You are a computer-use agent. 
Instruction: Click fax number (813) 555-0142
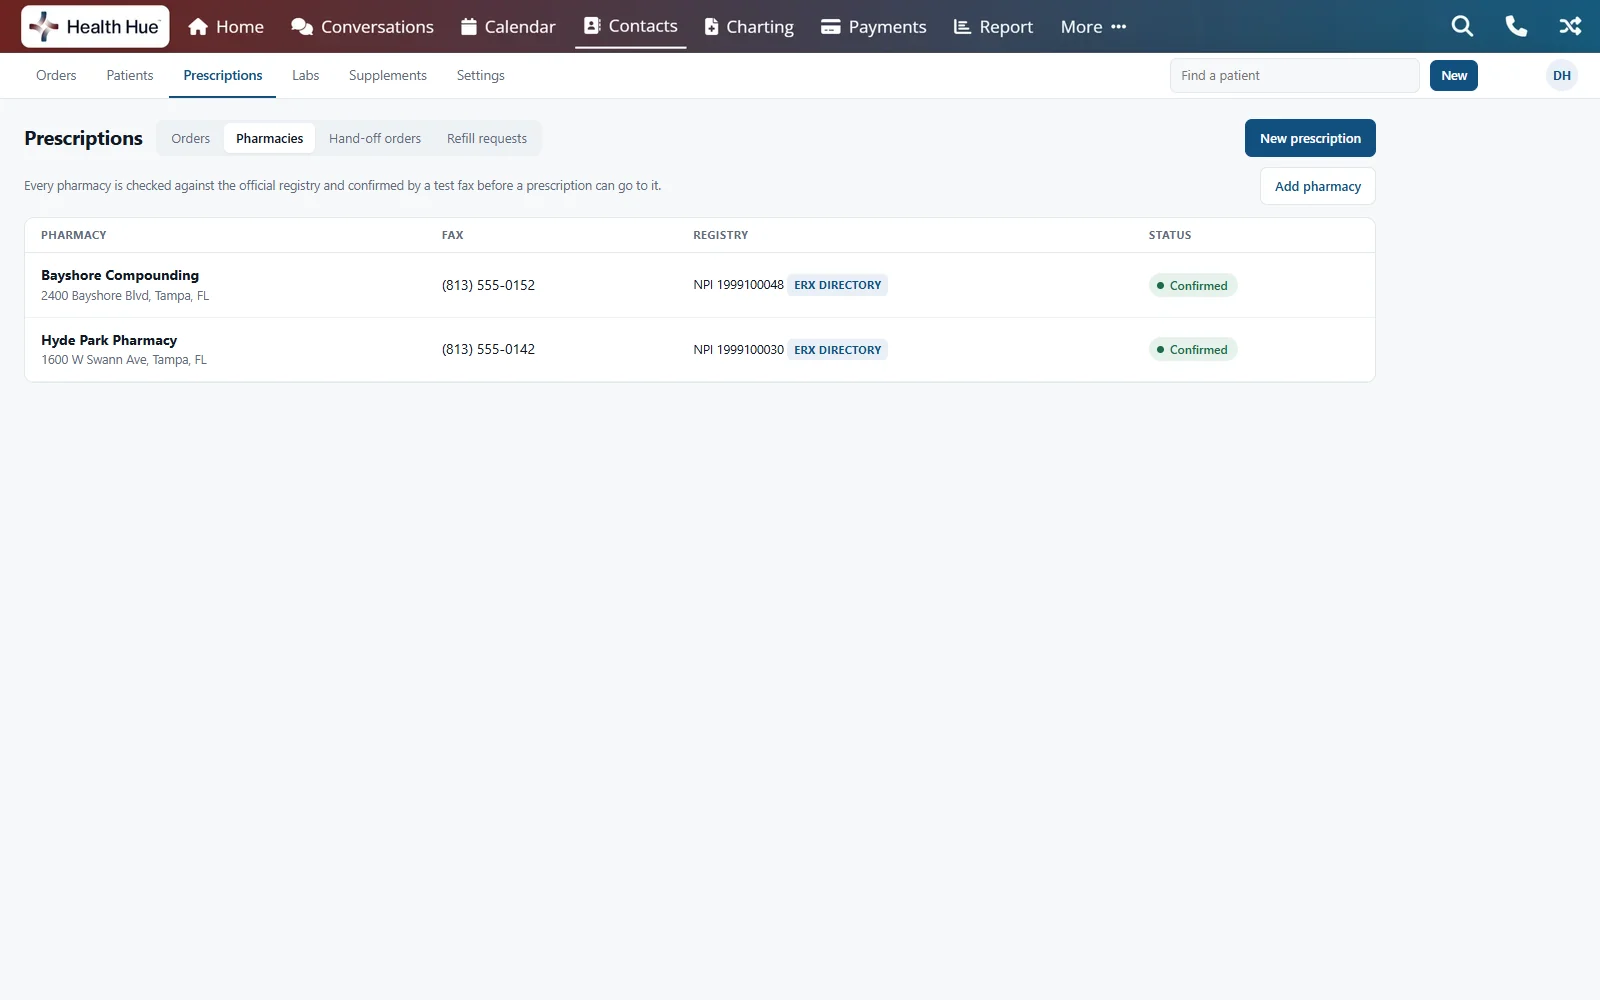488,350
